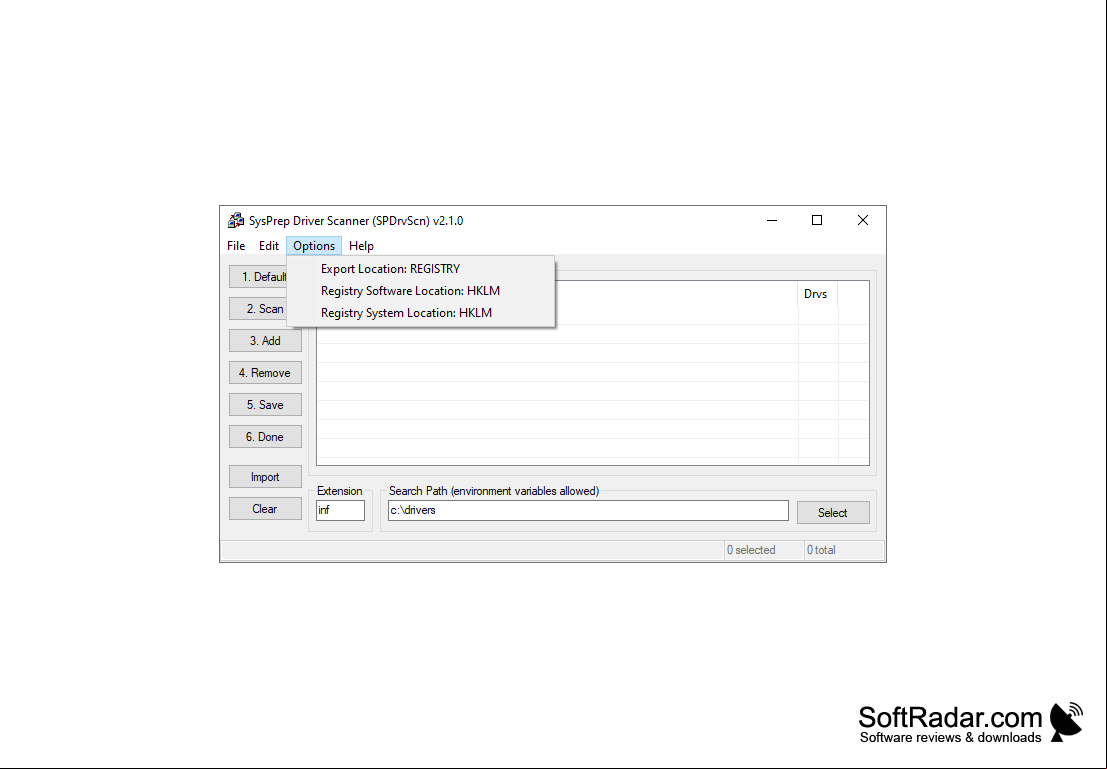The image size is (1107, 769).
Task: Close the SPDrvScn window
Action: 863,220
